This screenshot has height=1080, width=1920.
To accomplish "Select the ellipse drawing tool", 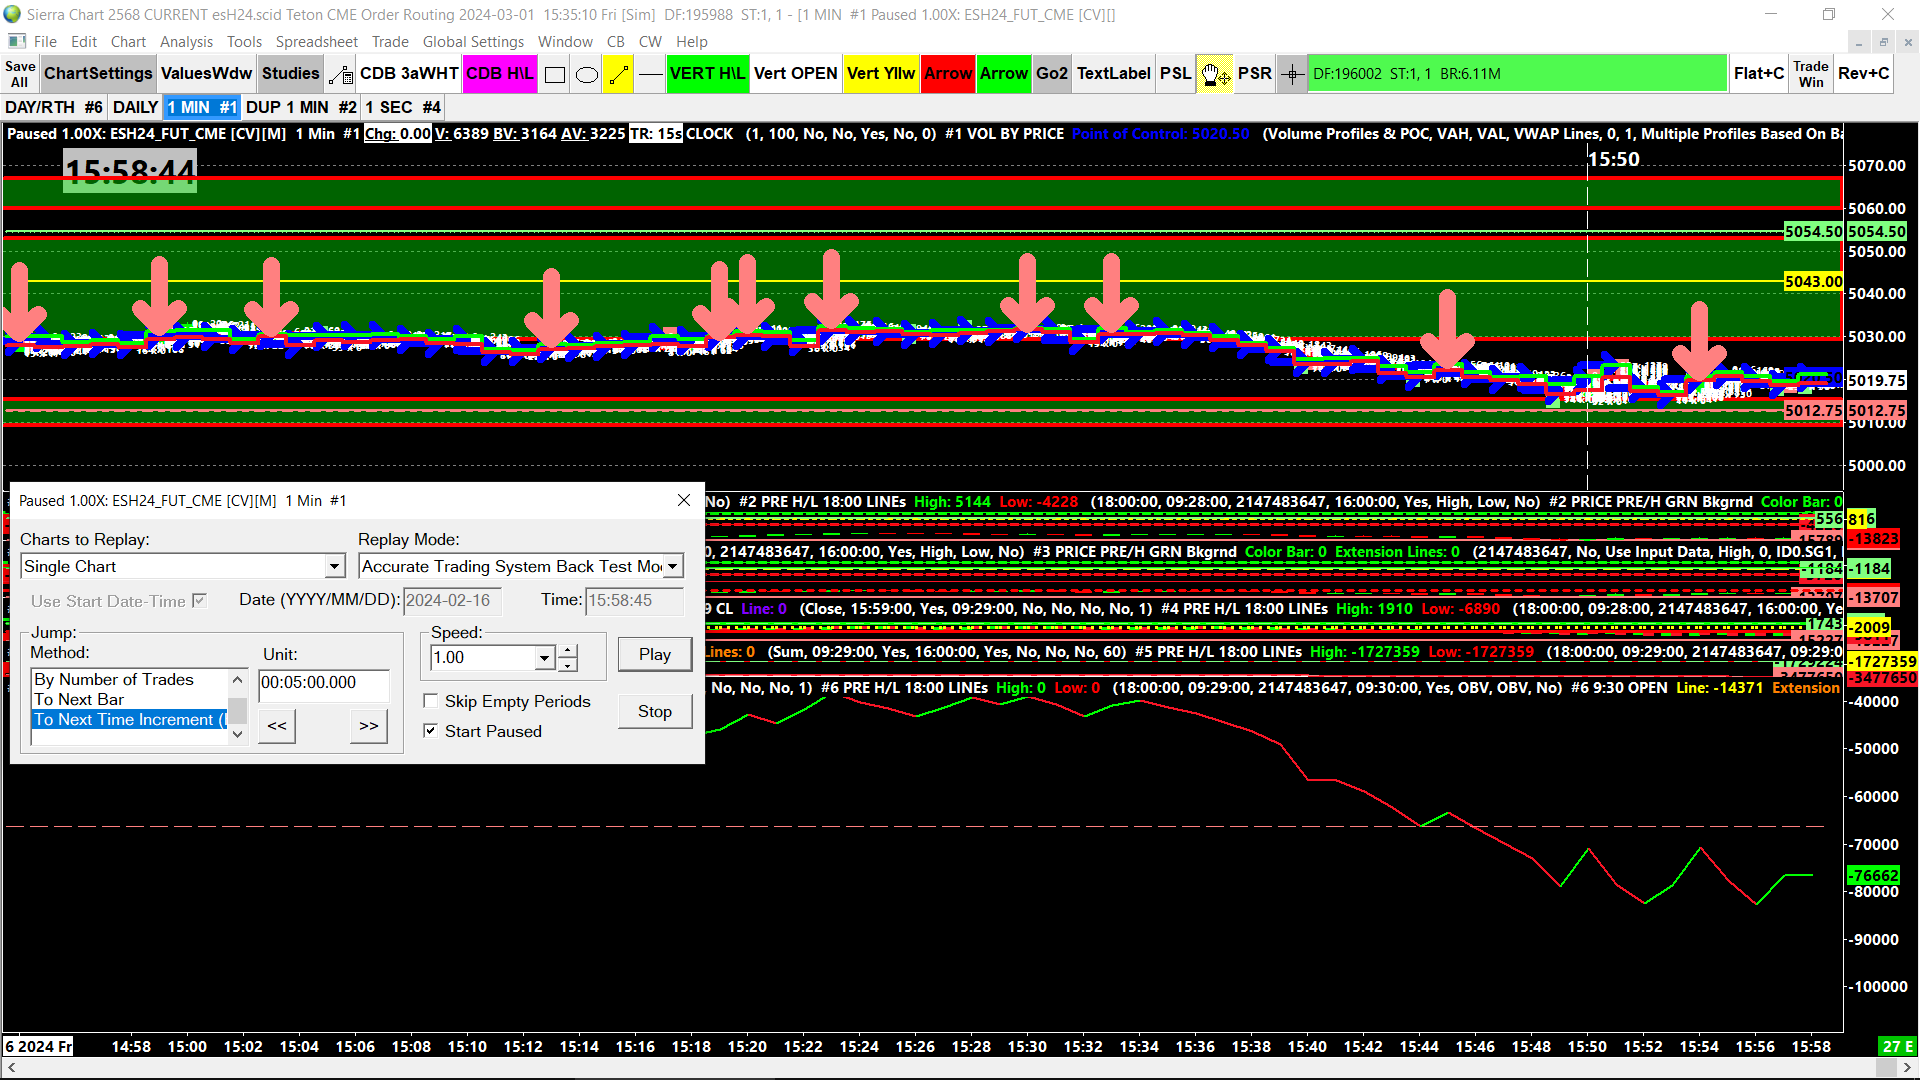I will 587,75.
